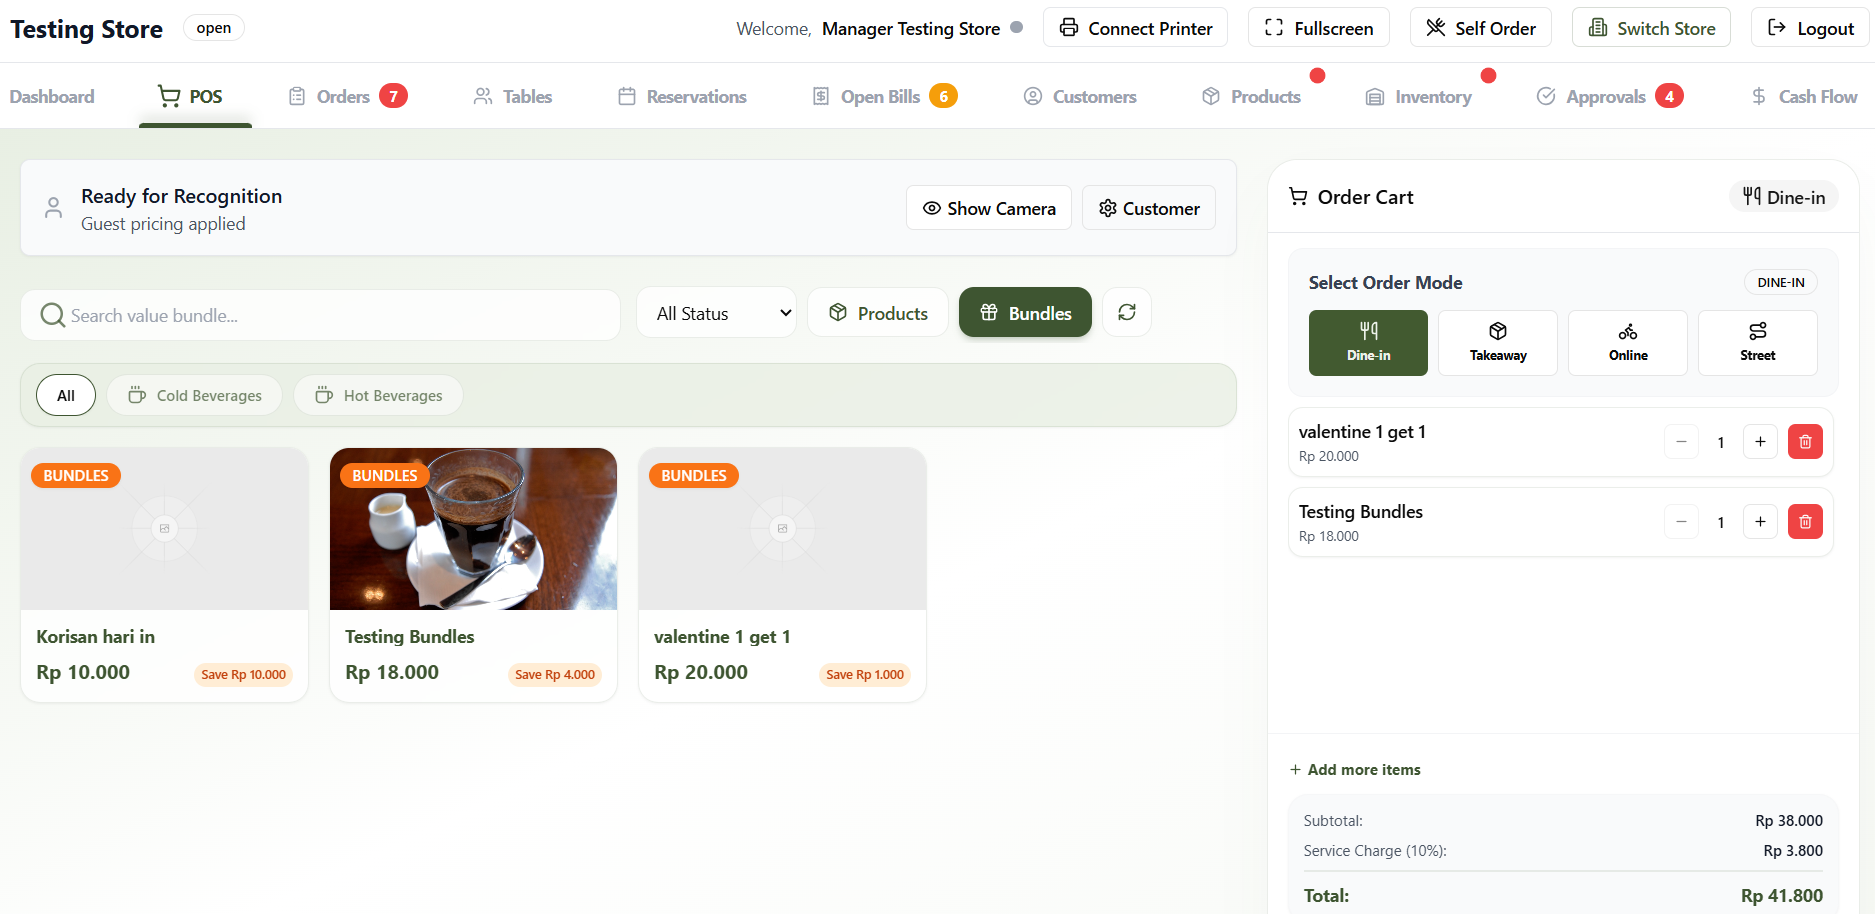
Task: Open the Customer settings button
Action: (x=1149, y=208)
